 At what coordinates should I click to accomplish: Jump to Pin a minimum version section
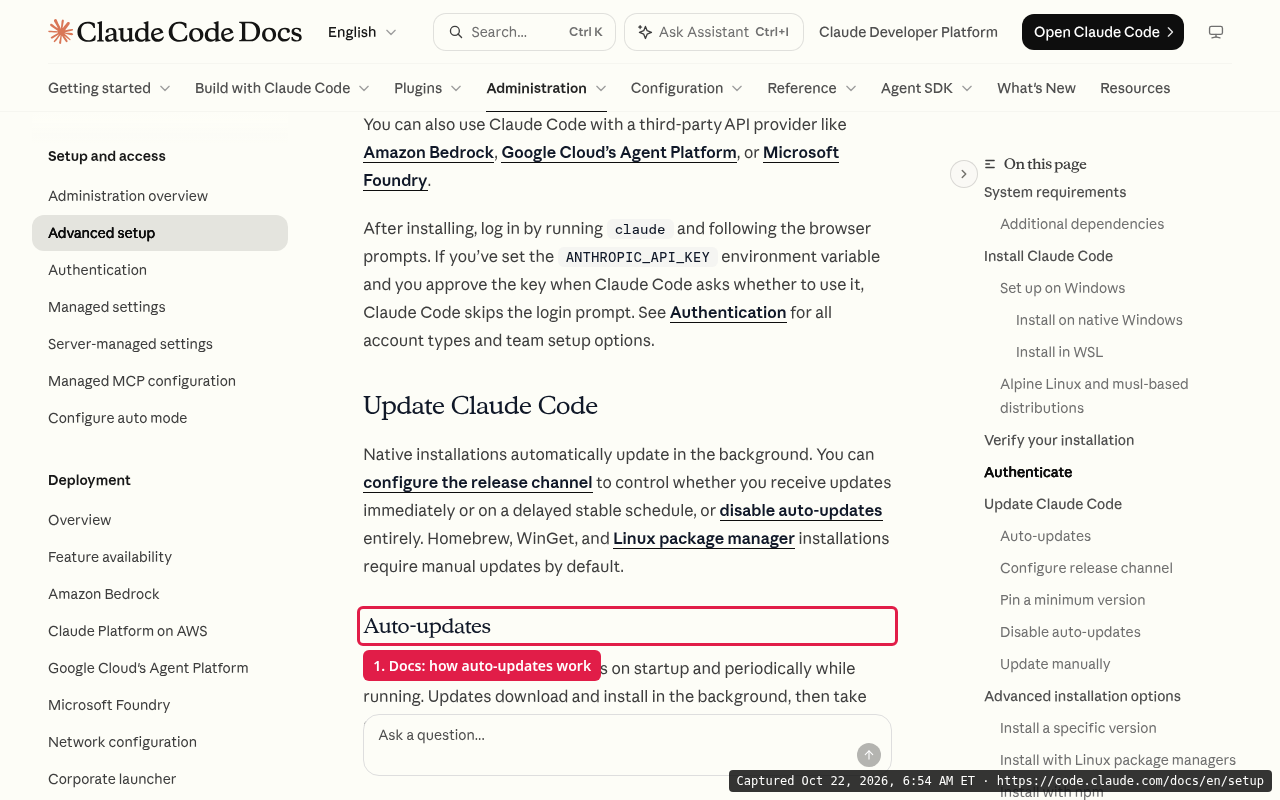tap(1072, 600)
